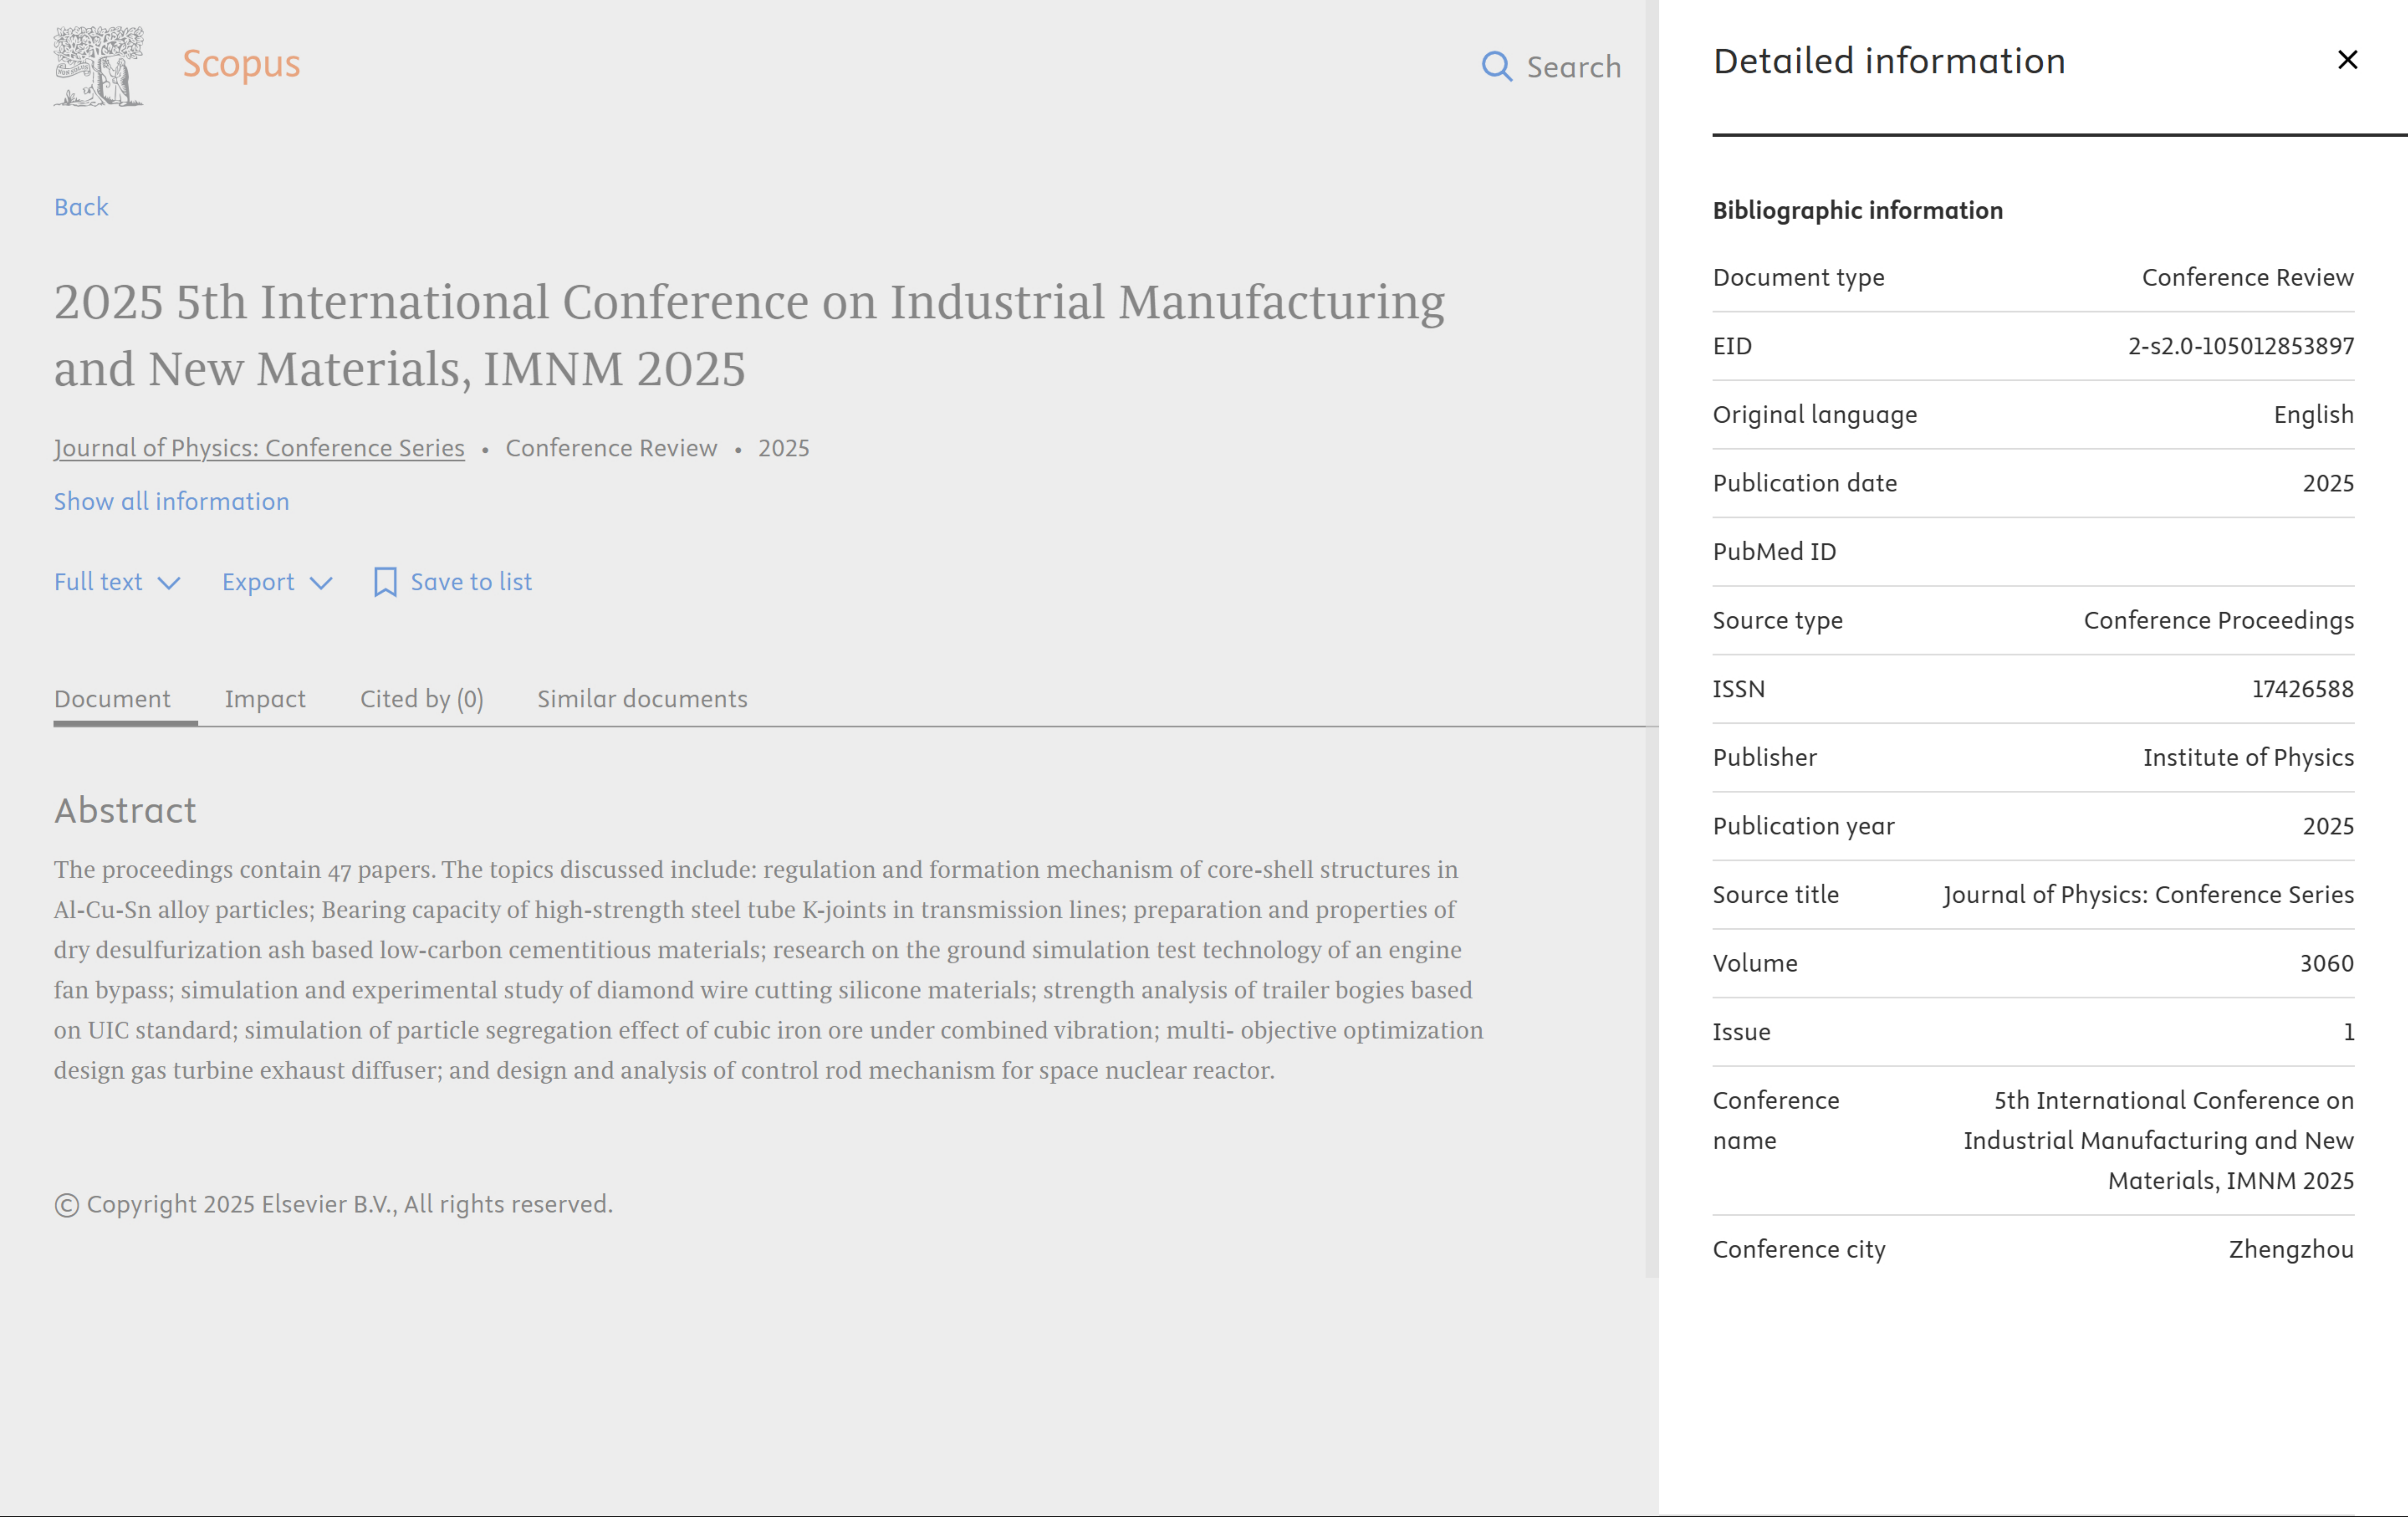Click the Document type value Conference Review
2408x1517 pixels.
pos(2248,278)
